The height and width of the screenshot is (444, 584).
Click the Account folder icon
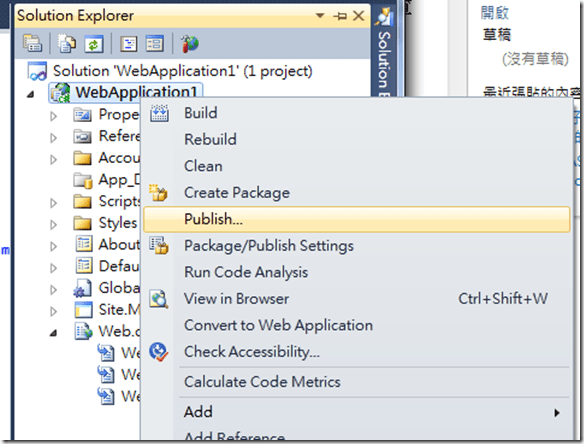[82, 158]
